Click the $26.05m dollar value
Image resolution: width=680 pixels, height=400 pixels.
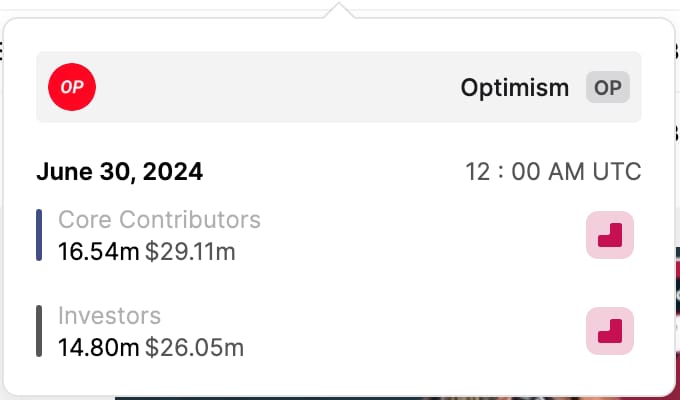[x=194, y=348]
